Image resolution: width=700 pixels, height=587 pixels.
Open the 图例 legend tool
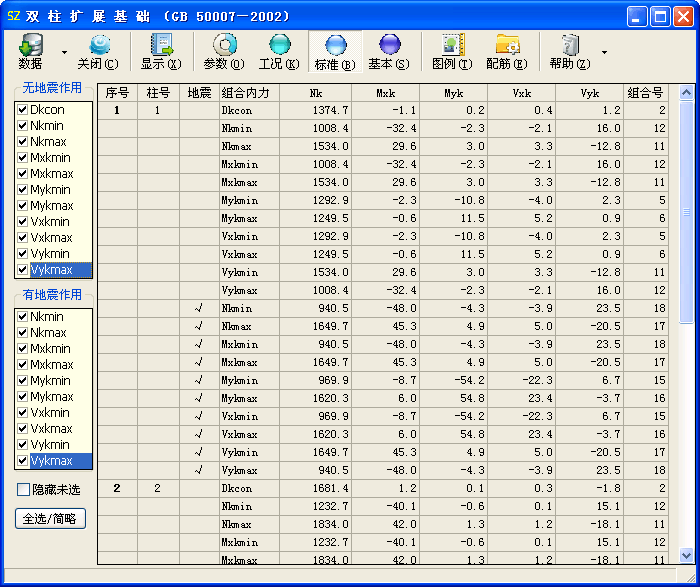pos(452,45)
